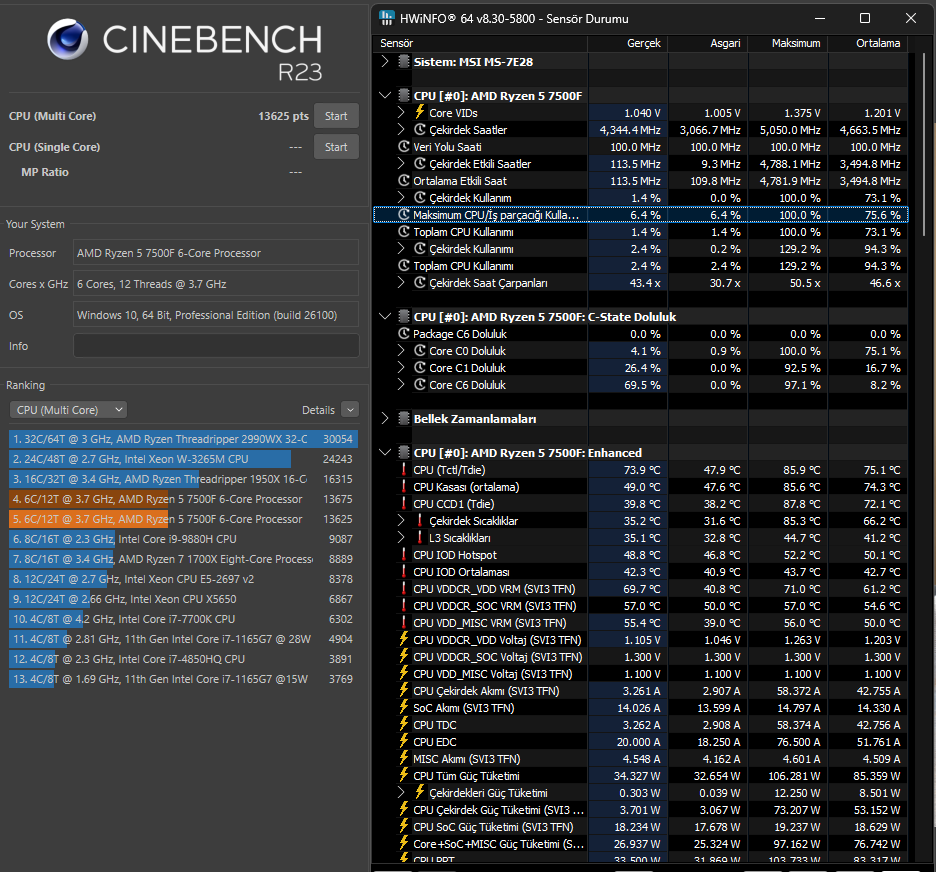The width and height of the screenshot is (936, 872).
Task: Click clock icon of Toplam CPU Kullanımı 1.4 % row
Action: coord(404,232)
